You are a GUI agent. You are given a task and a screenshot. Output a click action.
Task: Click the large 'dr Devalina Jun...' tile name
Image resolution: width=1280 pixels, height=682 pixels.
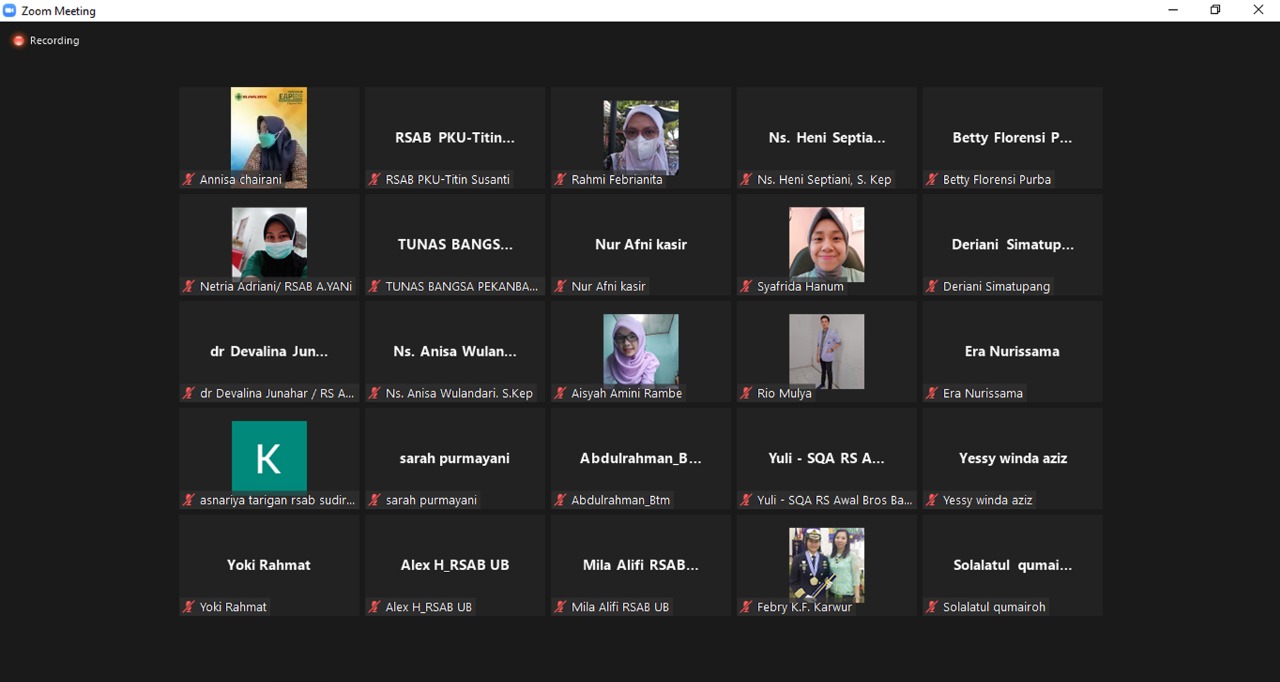269,351
